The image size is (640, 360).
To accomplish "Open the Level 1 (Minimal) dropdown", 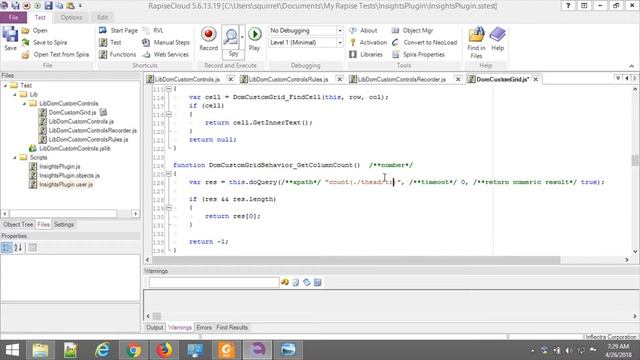I will tap(340, 42).
